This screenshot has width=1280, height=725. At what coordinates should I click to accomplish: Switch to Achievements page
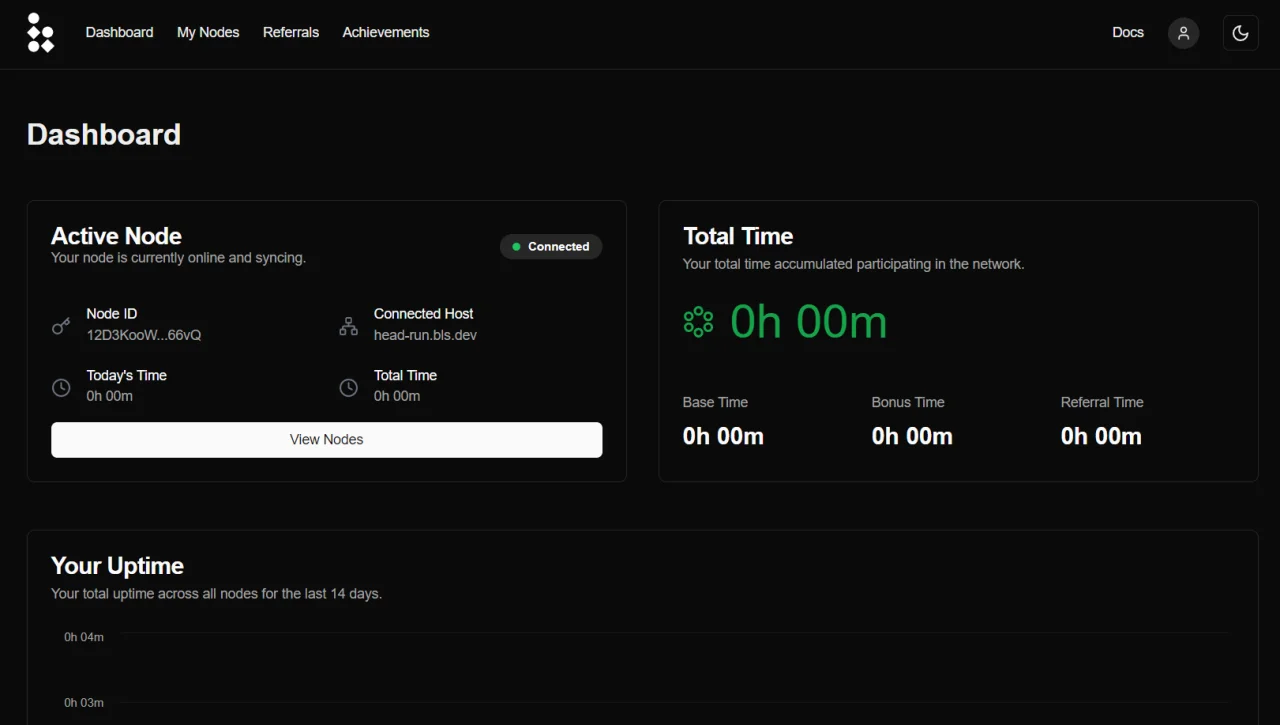point(386,32)
